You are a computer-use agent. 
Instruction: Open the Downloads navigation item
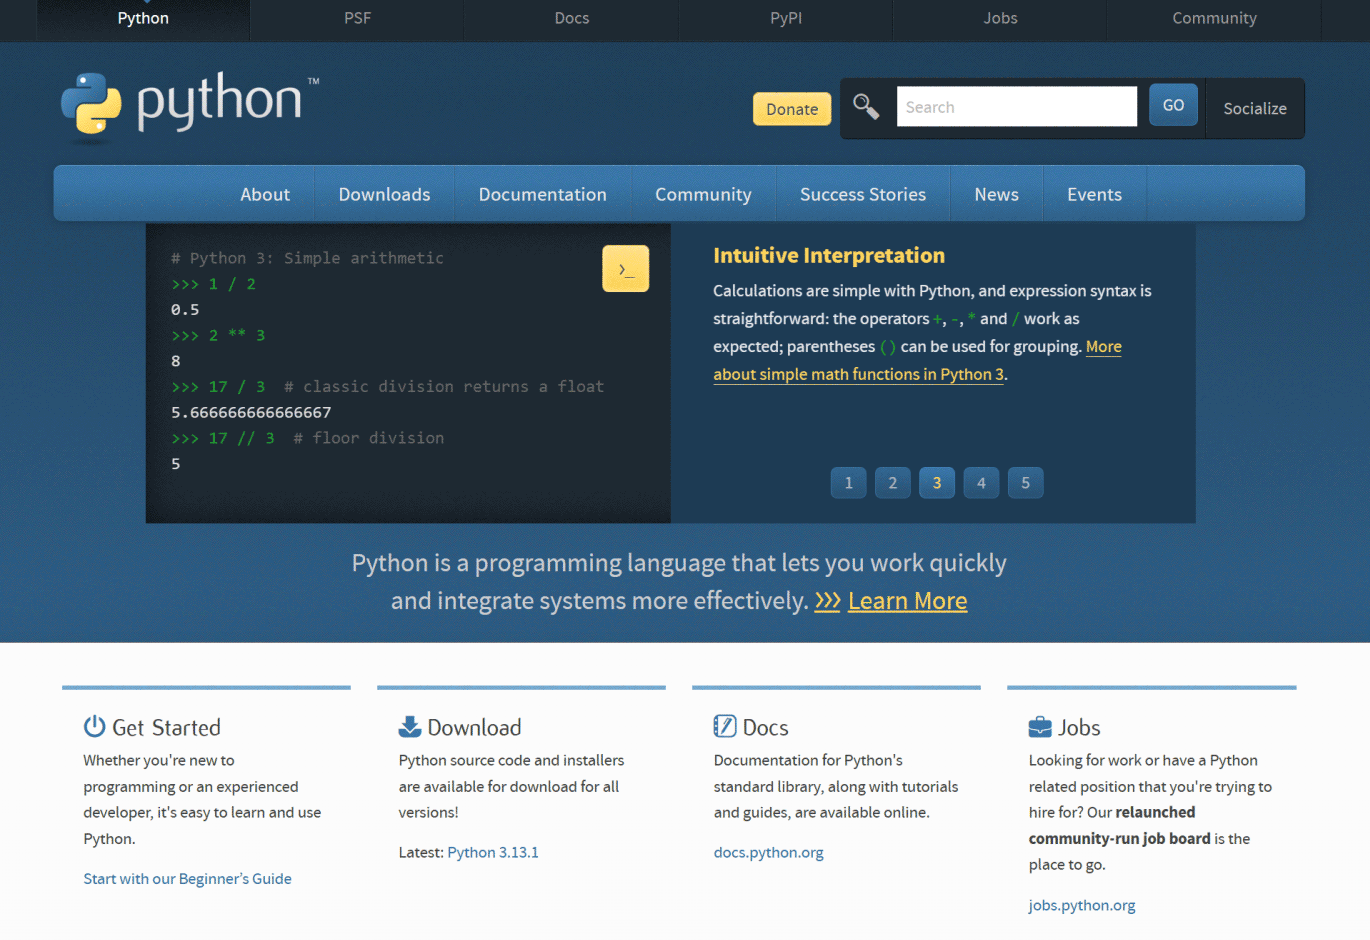pyautogui.click(x=384, y=194)
